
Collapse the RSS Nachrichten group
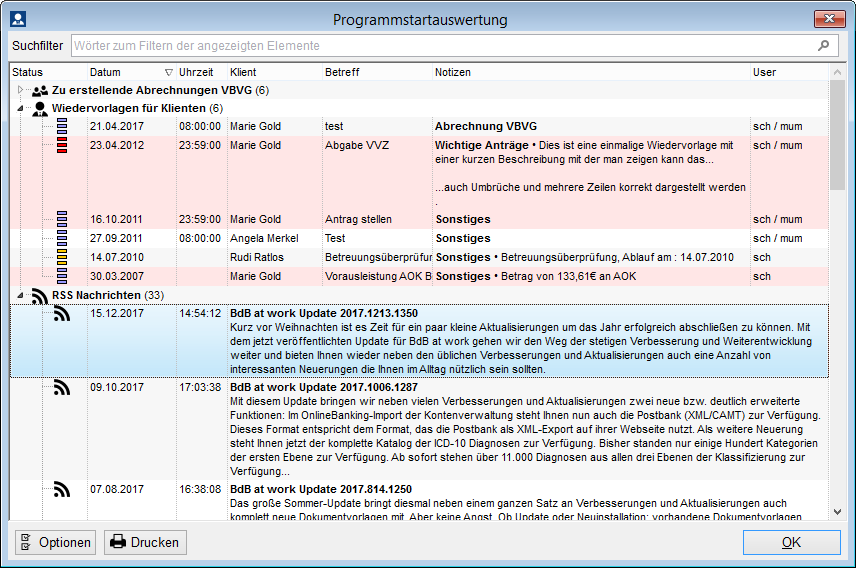[20, 295]
